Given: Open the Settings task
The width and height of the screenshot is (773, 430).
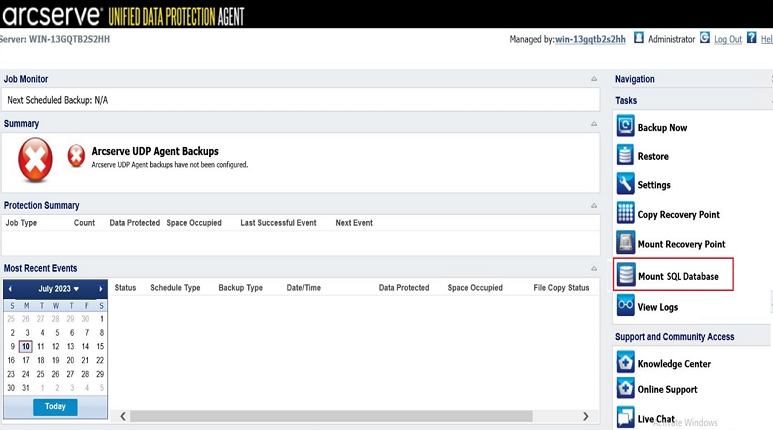Looking at the screenshot, I should tap(654, 185).
